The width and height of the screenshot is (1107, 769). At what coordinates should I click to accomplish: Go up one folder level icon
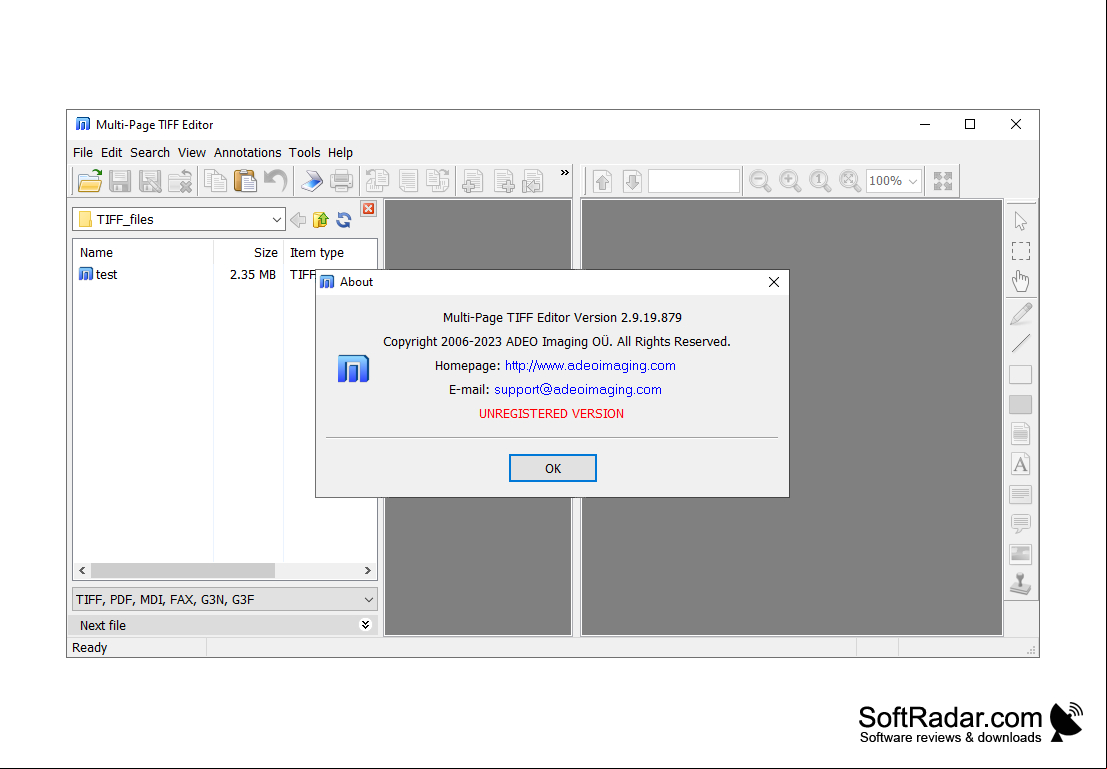pyautogui.click(x=321, y=220)
